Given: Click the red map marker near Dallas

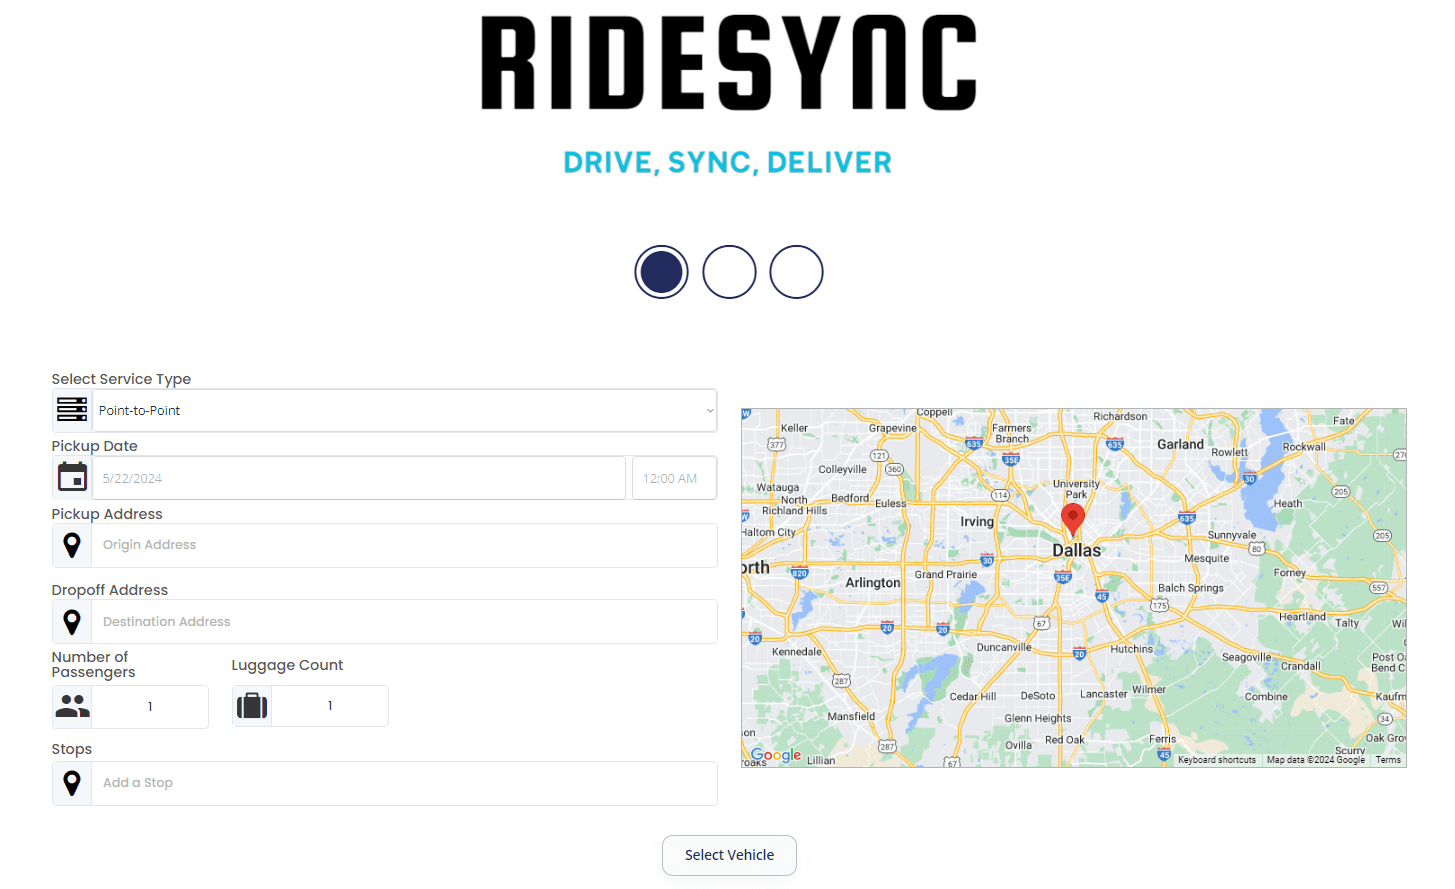Looking at the screenshot, I should tap(1073, 519).
